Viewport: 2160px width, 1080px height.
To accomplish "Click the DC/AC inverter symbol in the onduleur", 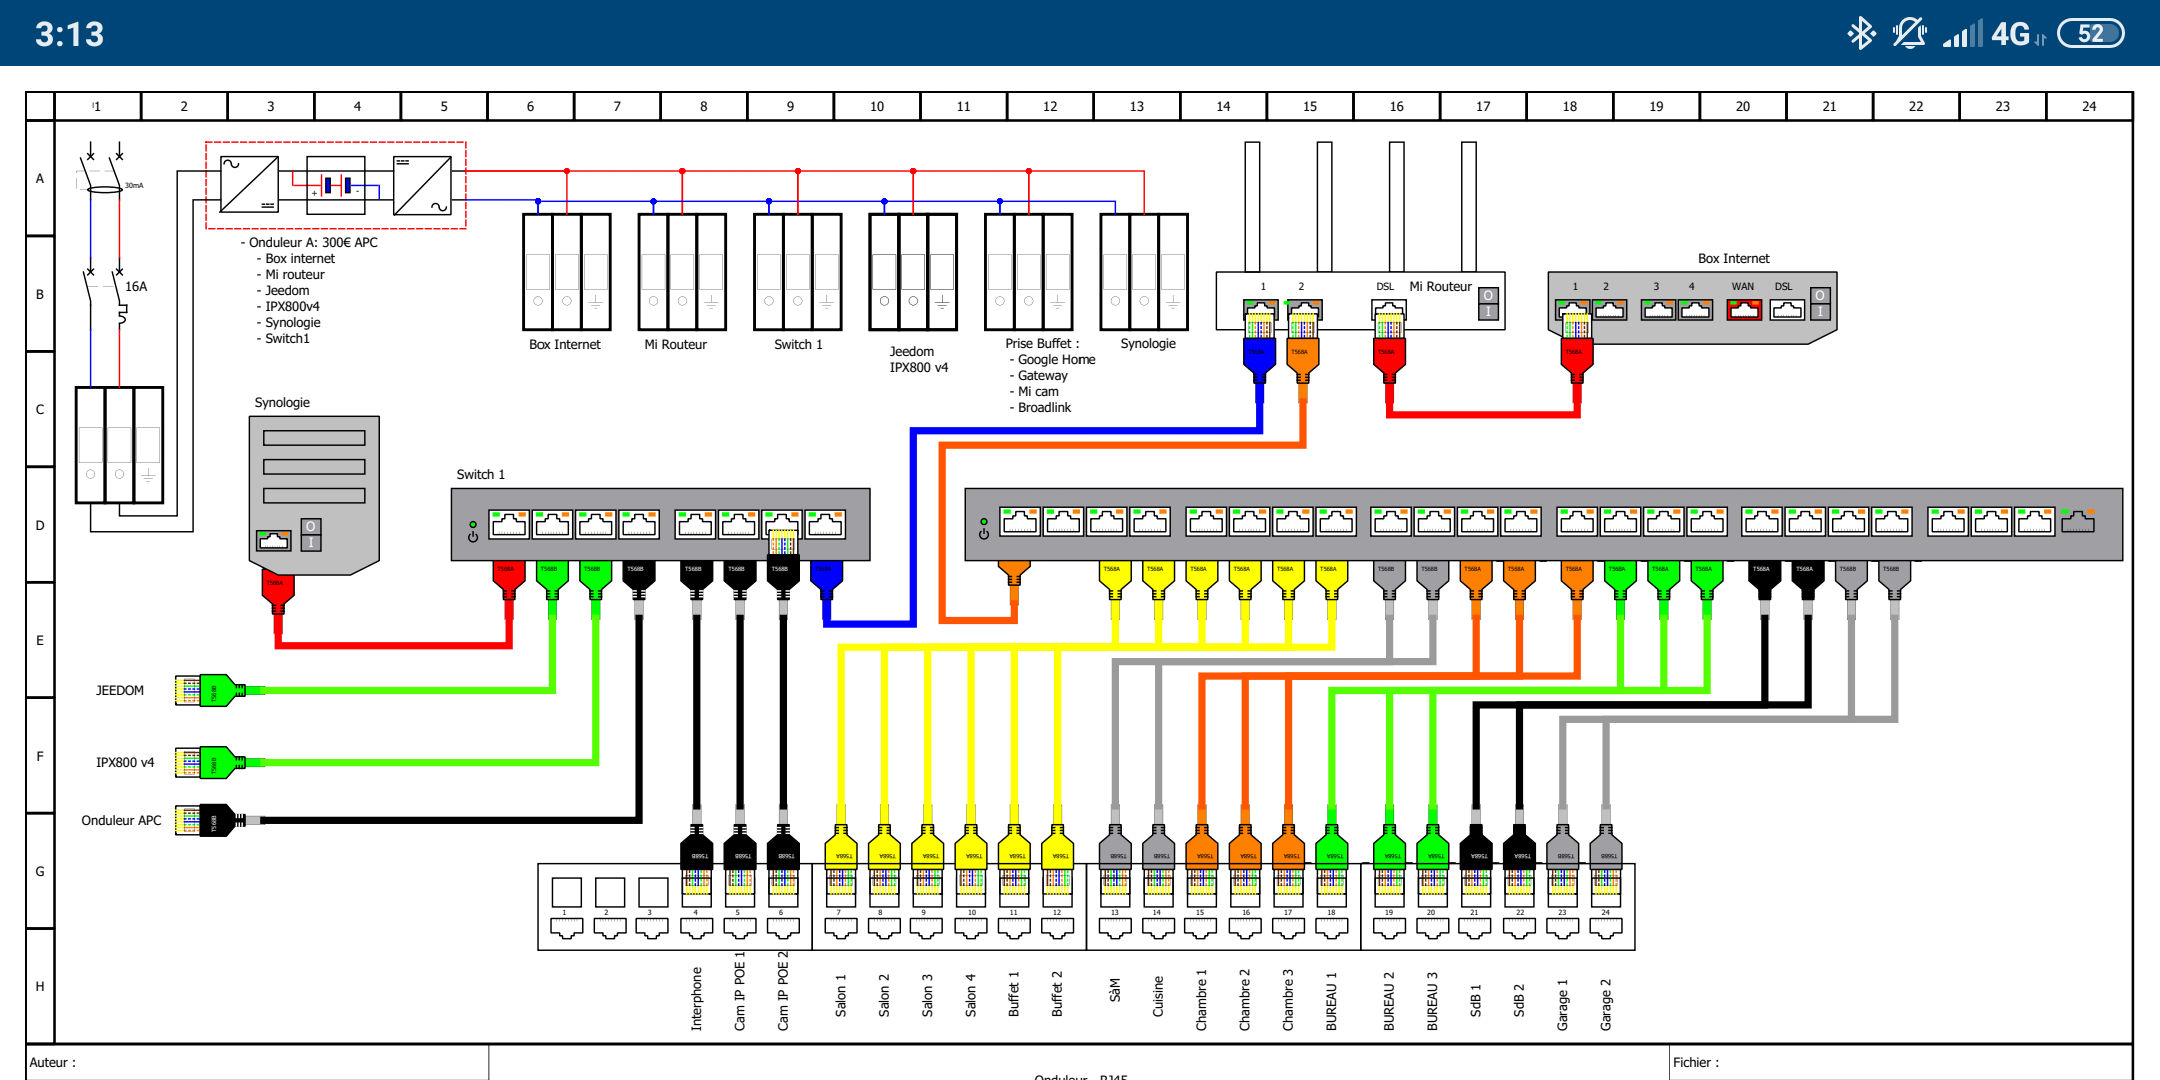I will pos(422,185).
